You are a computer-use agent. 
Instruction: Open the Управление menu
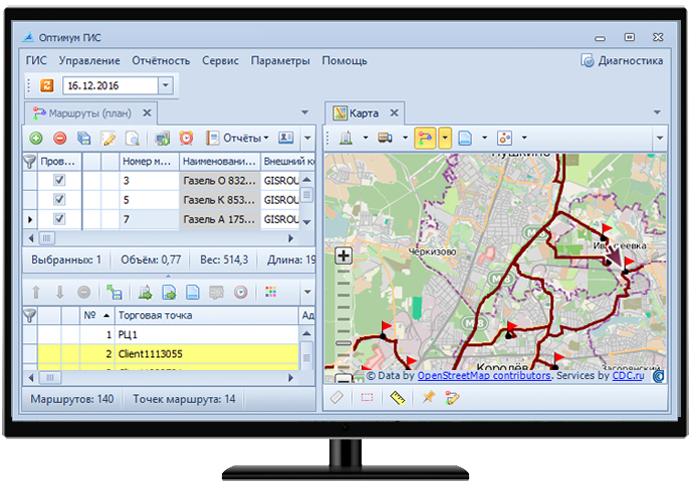click(x=90, y=60)
